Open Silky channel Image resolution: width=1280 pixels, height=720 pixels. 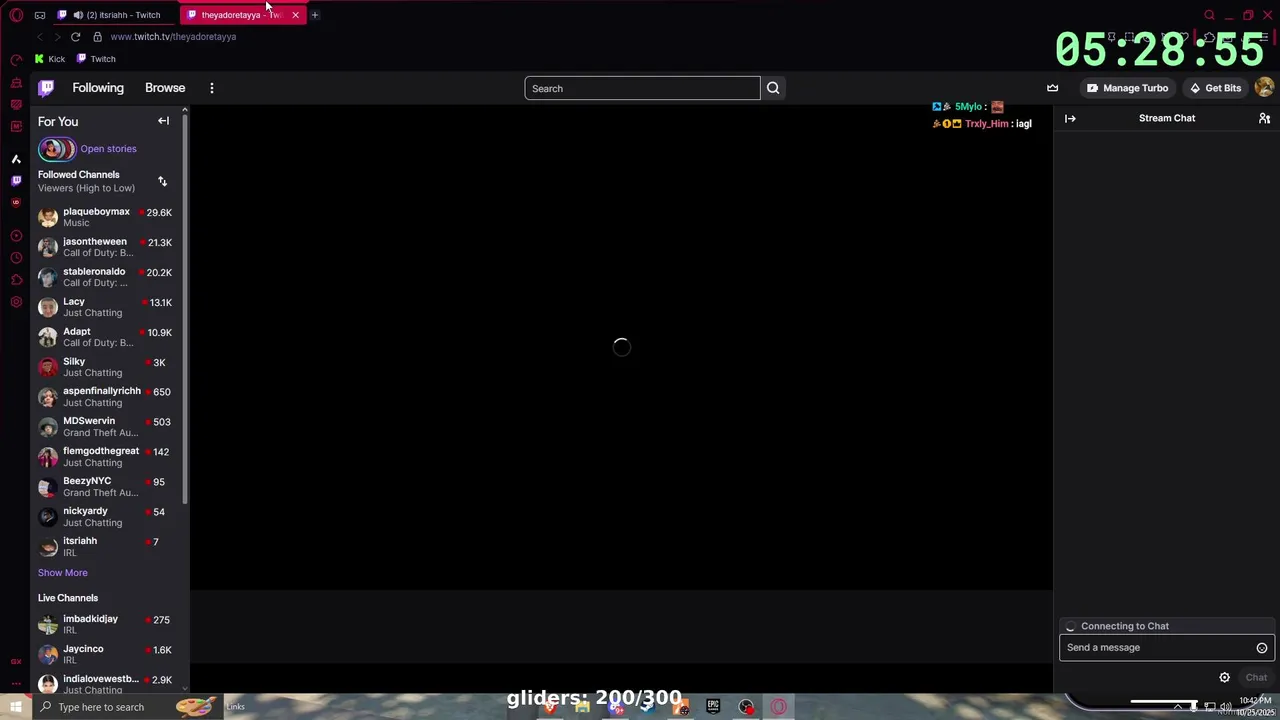tap(105, 367)
